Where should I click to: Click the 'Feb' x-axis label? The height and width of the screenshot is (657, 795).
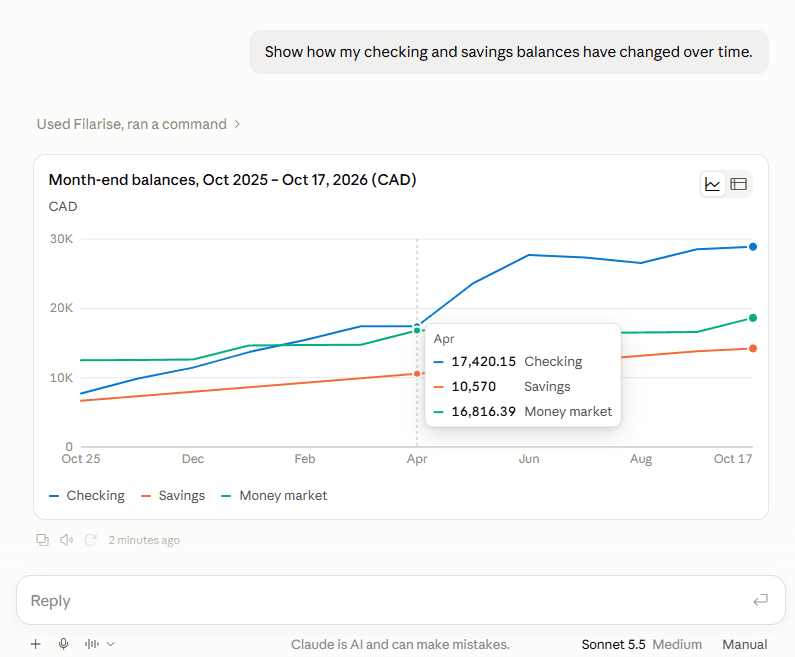(305, 459)
